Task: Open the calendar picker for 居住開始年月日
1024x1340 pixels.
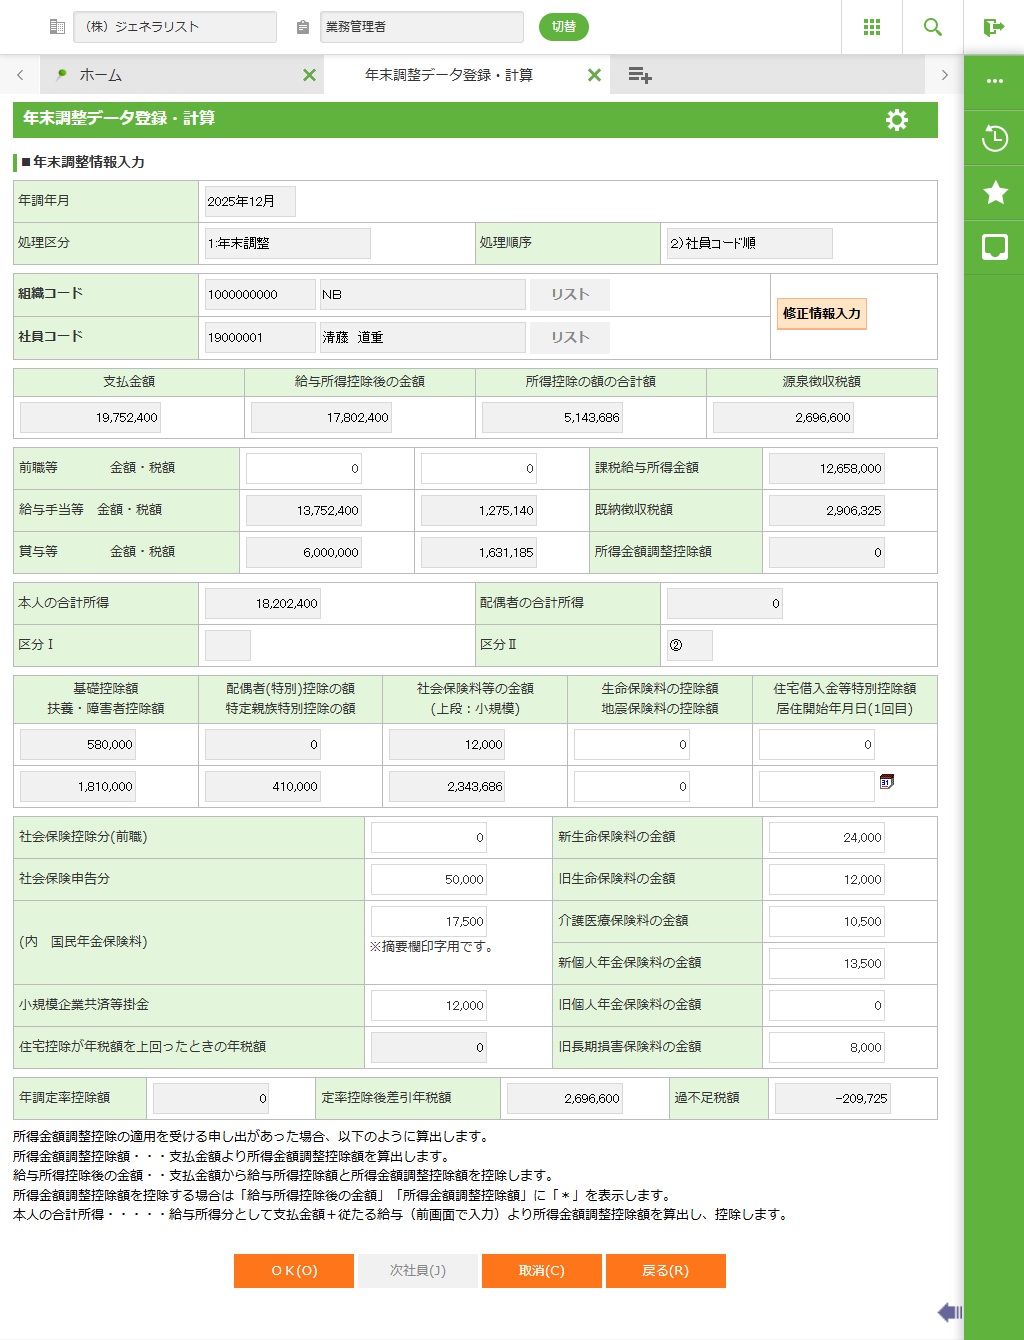Action: point(886,781)
